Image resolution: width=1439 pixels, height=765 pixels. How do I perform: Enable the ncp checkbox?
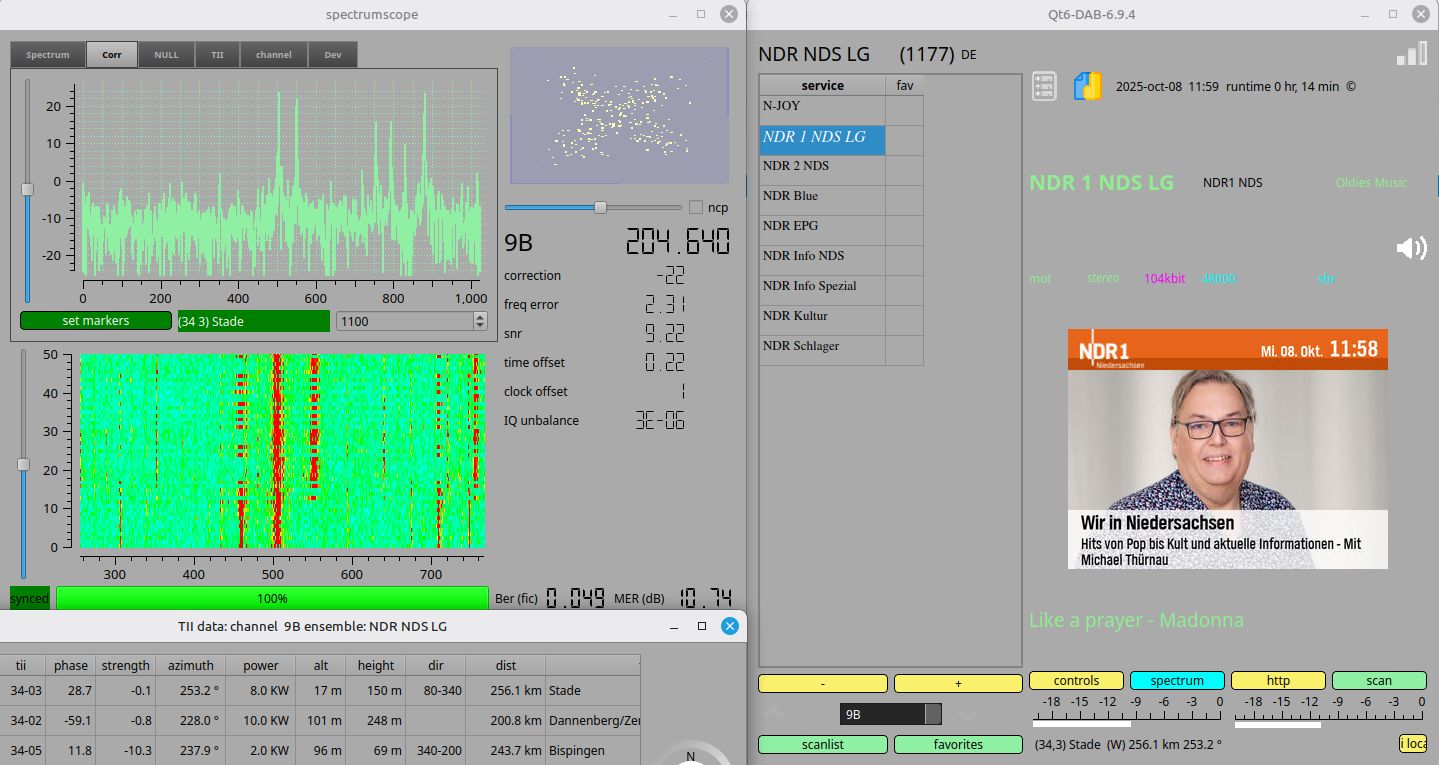696,207
